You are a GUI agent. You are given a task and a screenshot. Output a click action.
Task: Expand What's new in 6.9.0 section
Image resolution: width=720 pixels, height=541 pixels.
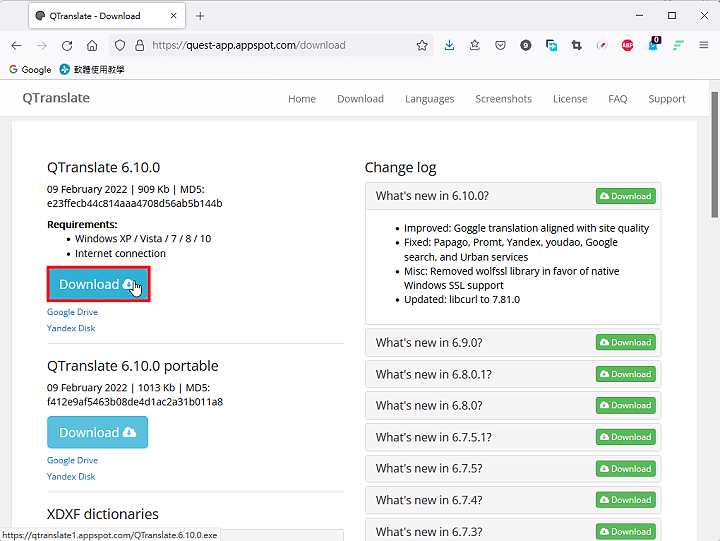tap(429, 343)
